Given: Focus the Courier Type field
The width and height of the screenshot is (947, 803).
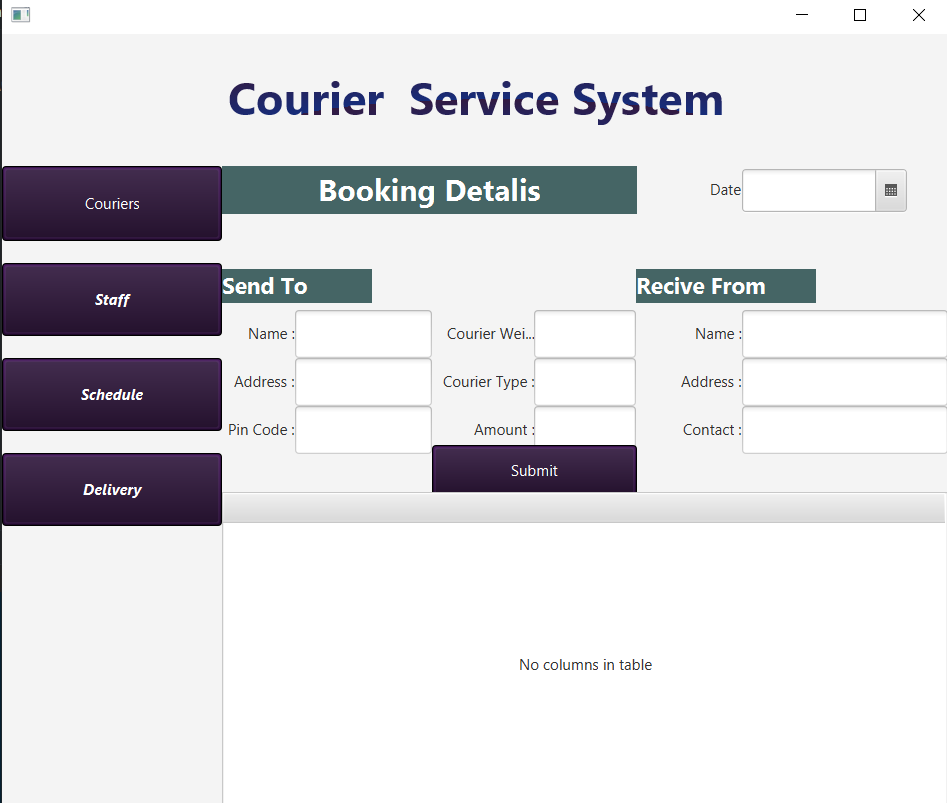Looking at the screenshot, I should pyautogui.click(x=585, y=382).
